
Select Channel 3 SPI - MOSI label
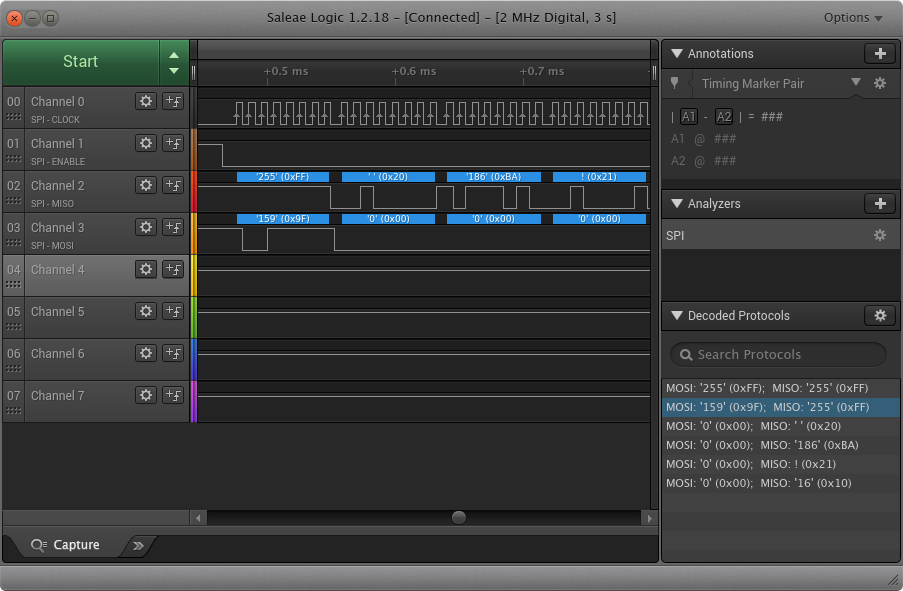pos(52,246)
